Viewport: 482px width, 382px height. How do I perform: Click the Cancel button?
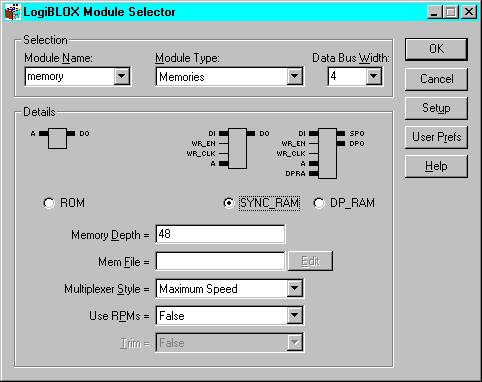436,79
